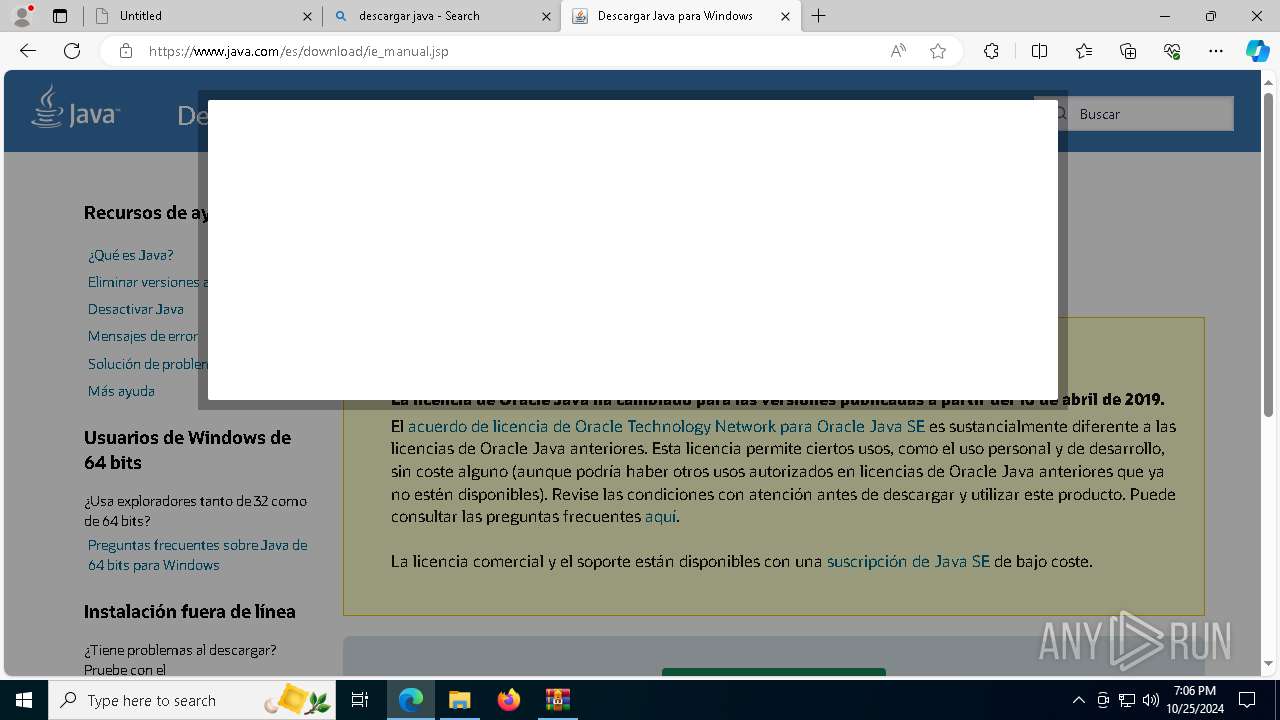
Task: Open the Extensions icon
Action: (x=991, y=51)
